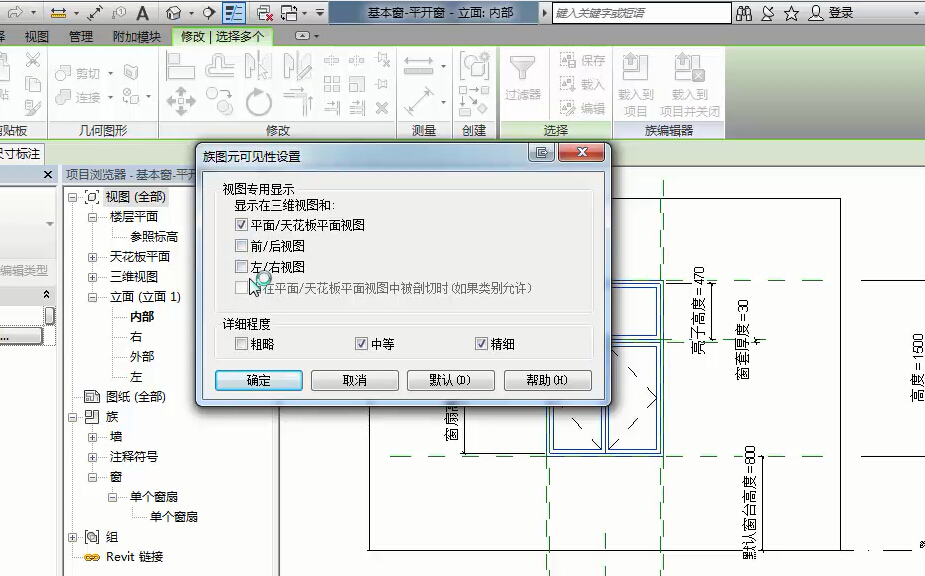The image size is (925, 576).
Task: Toggle the 粗略 detail level checkbox
Action: click(x=241, y=344)
